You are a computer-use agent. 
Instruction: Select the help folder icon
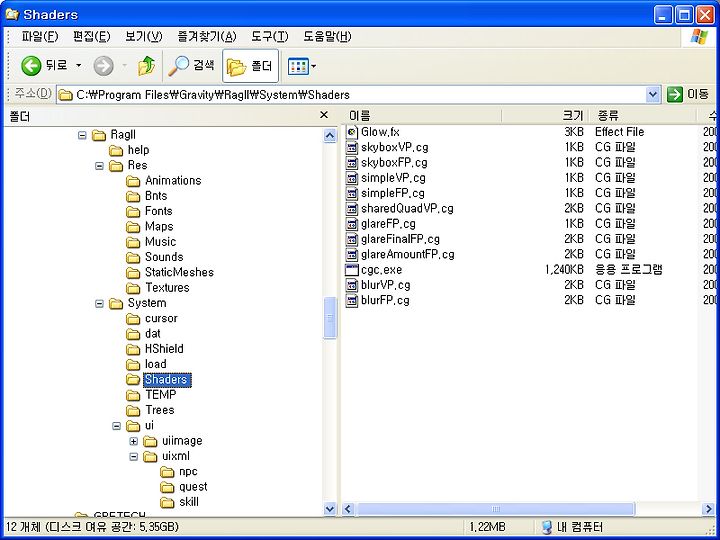(x=116, y=150)
